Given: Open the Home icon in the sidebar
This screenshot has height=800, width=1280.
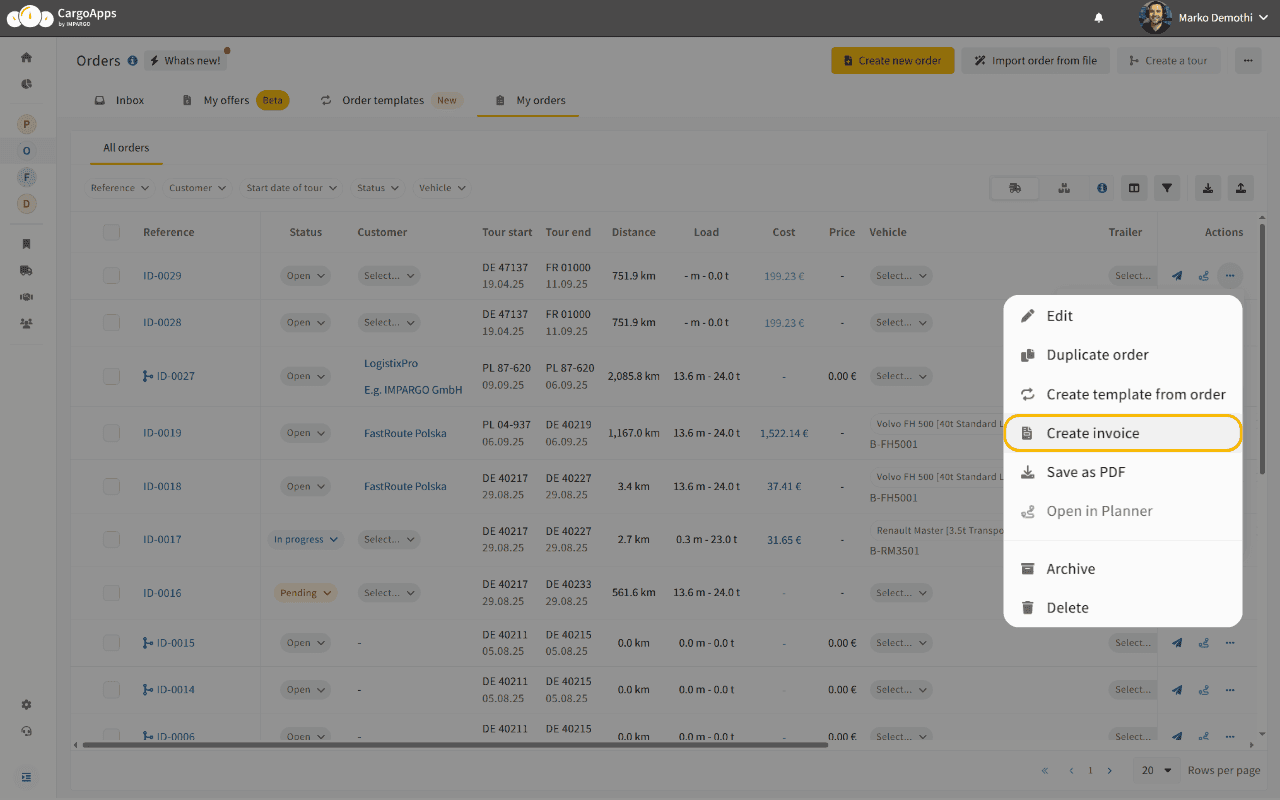Looking at the screenshot, I should pyautogui.click(x=26, y=57).
